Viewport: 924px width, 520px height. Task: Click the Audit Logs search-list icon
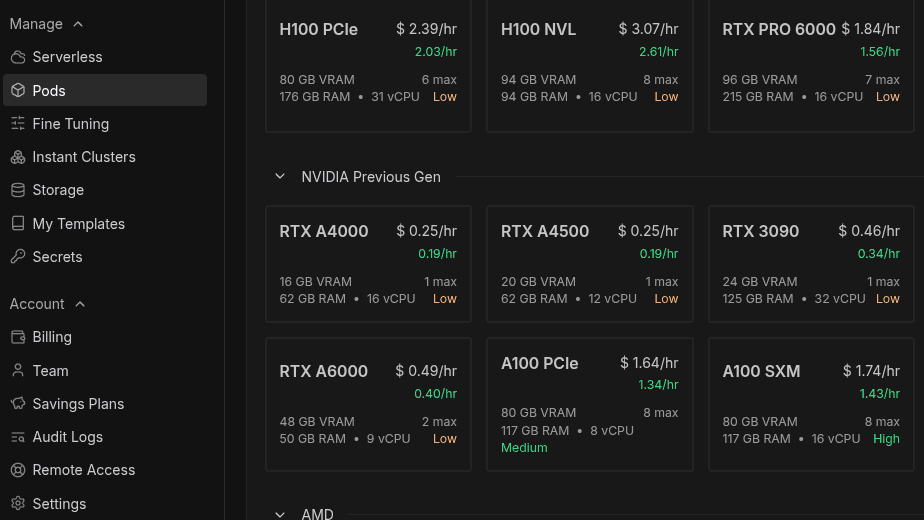18,437
